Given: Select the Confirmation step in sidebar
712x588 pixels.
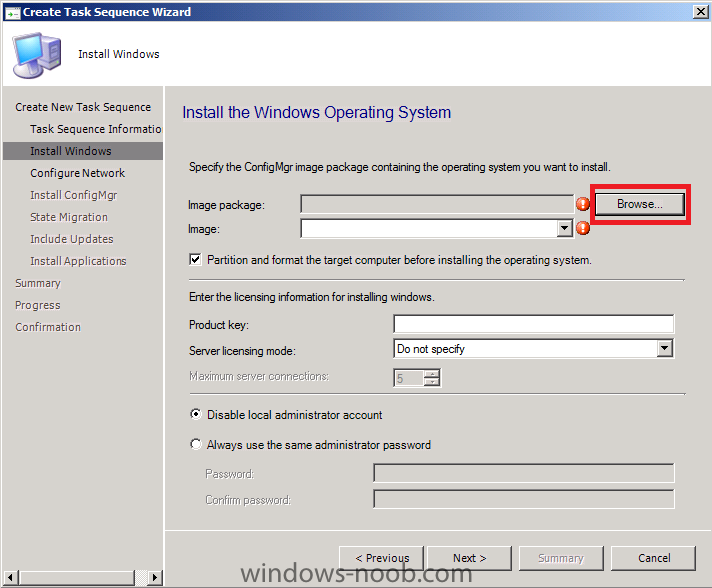Looking at the screenshot, I should 48,327.
